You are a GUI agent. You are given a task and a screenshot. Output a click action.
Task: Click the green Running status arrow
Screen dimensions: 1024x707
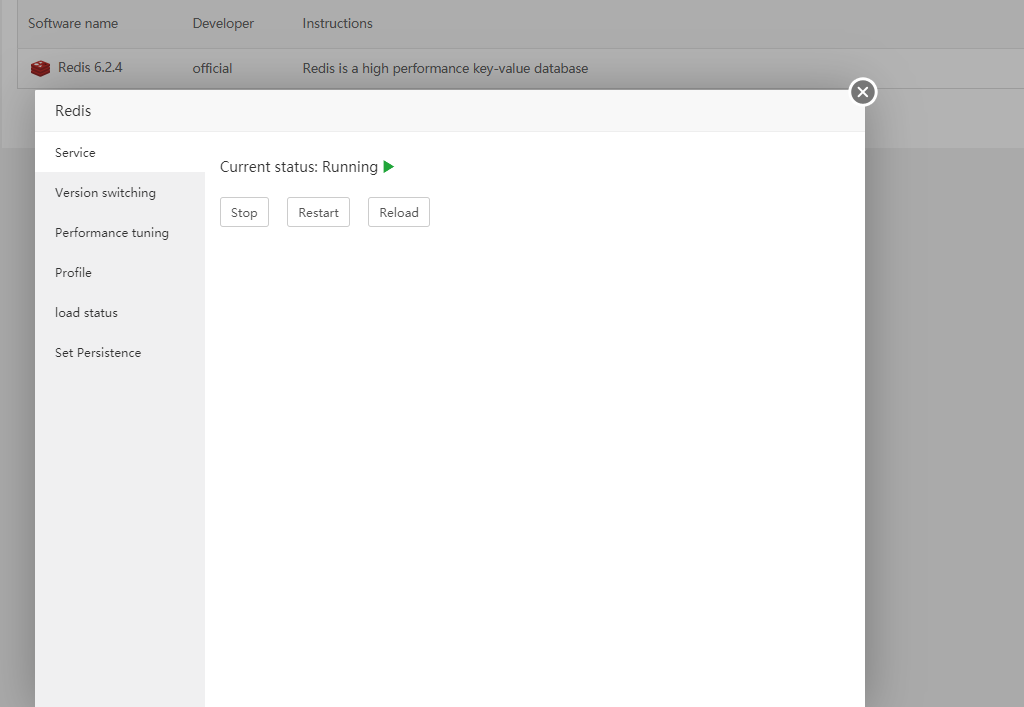(x=389, y=167)
